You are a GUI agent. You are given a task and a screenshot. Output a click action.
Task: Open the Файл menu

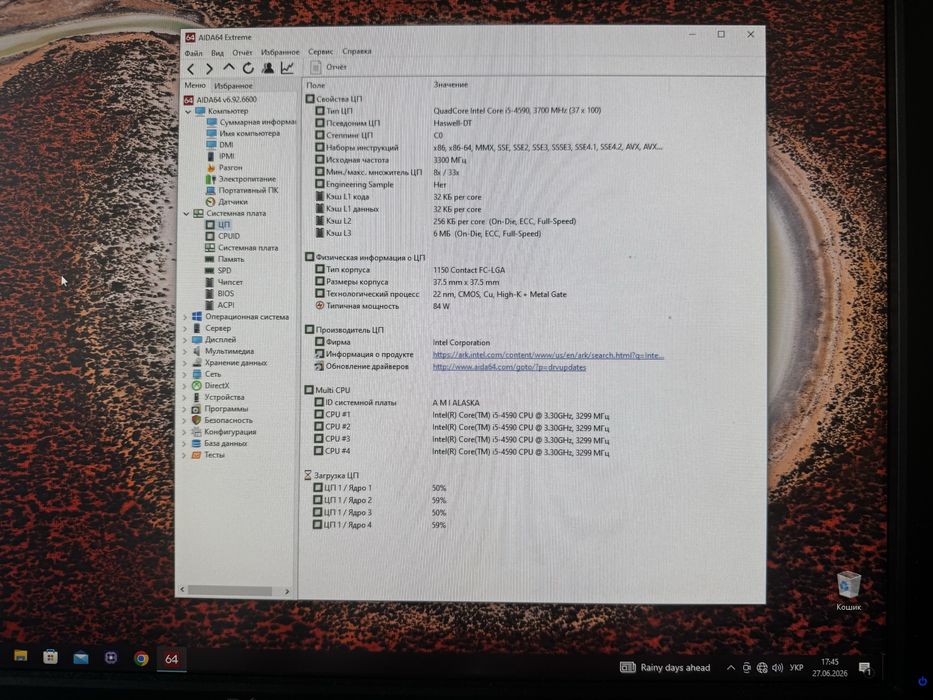[193, 53]
